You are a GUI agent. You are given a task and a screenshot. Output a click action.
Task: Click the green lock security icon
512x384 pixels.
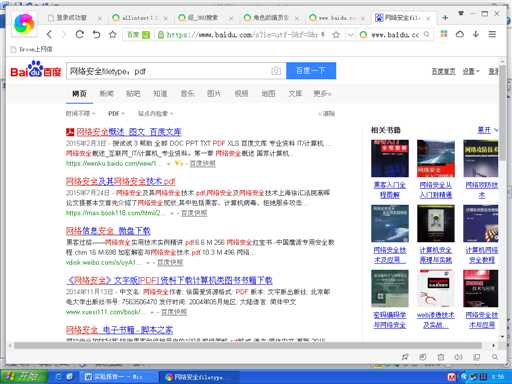tap(161, 35)
